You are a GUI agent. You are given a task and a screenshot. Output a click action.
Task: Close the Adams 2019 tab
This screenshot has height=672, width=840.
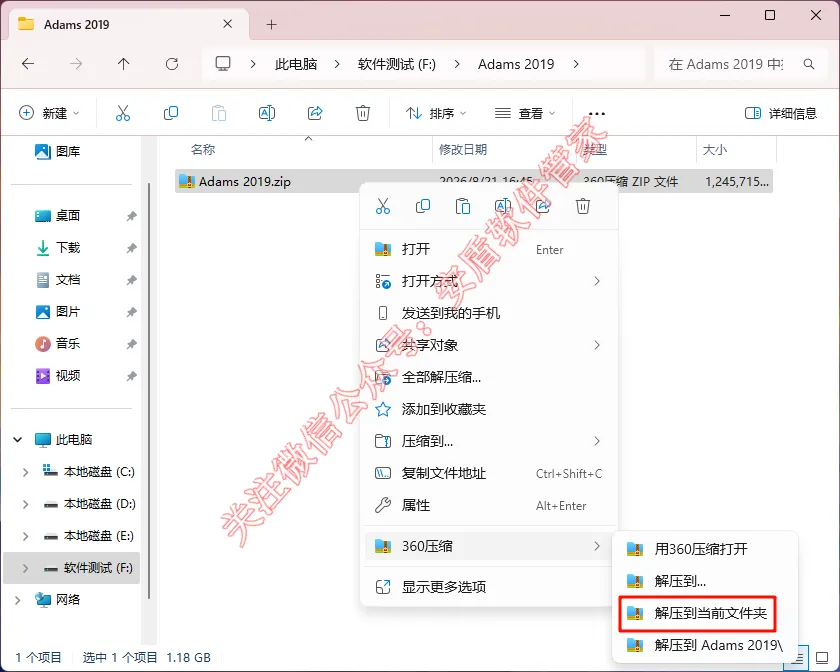coord(228,24)
